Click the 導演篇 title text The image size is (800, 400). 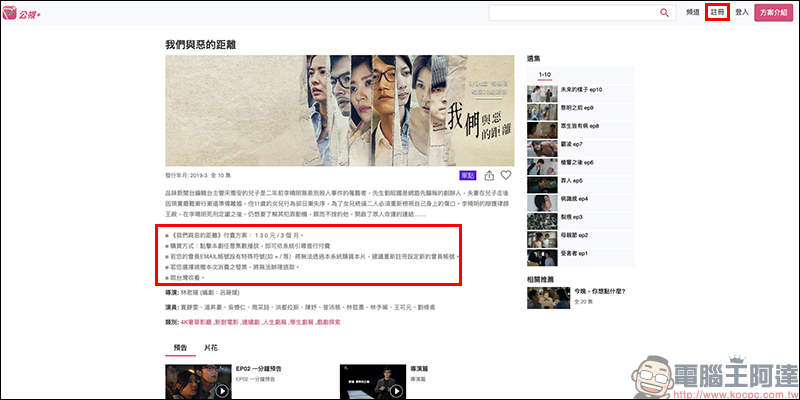[x=418, y=368]
